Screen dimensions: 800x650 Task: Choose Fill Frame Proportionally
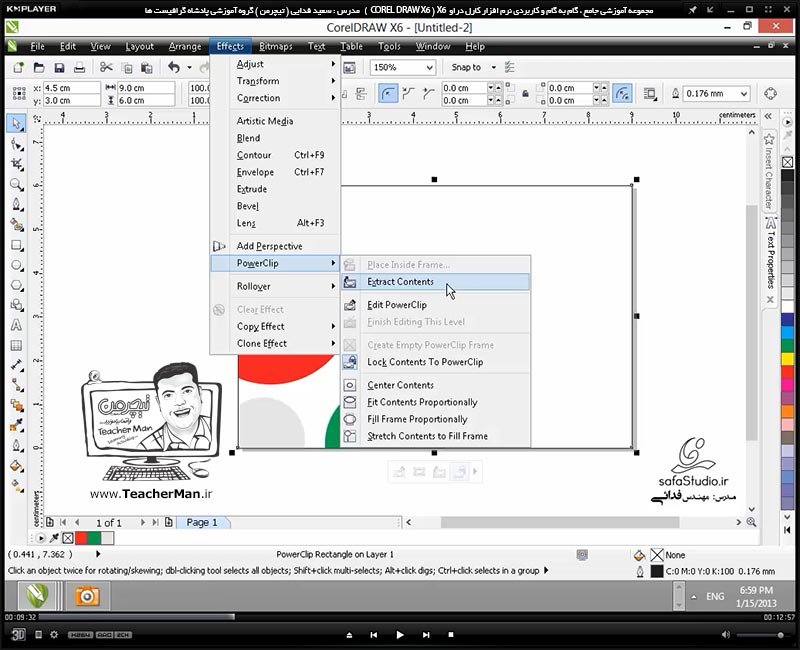point(436,419)
